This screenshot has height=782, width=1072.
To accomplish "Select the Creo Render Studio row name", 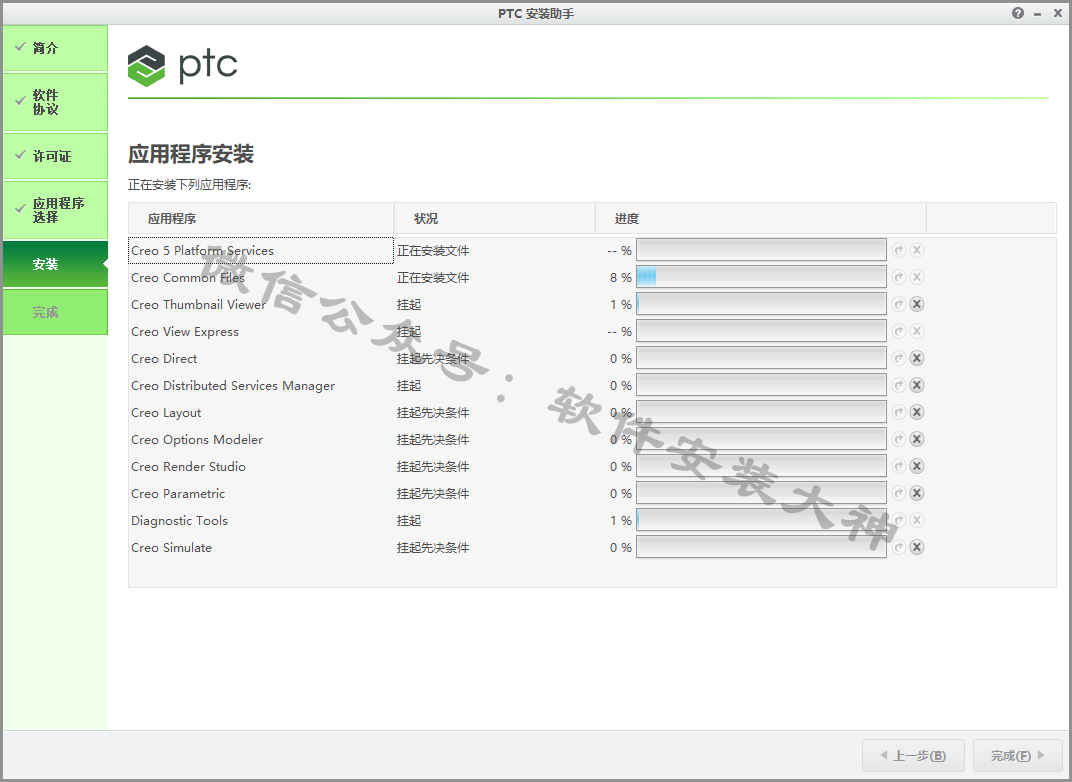I will [189, 467].
